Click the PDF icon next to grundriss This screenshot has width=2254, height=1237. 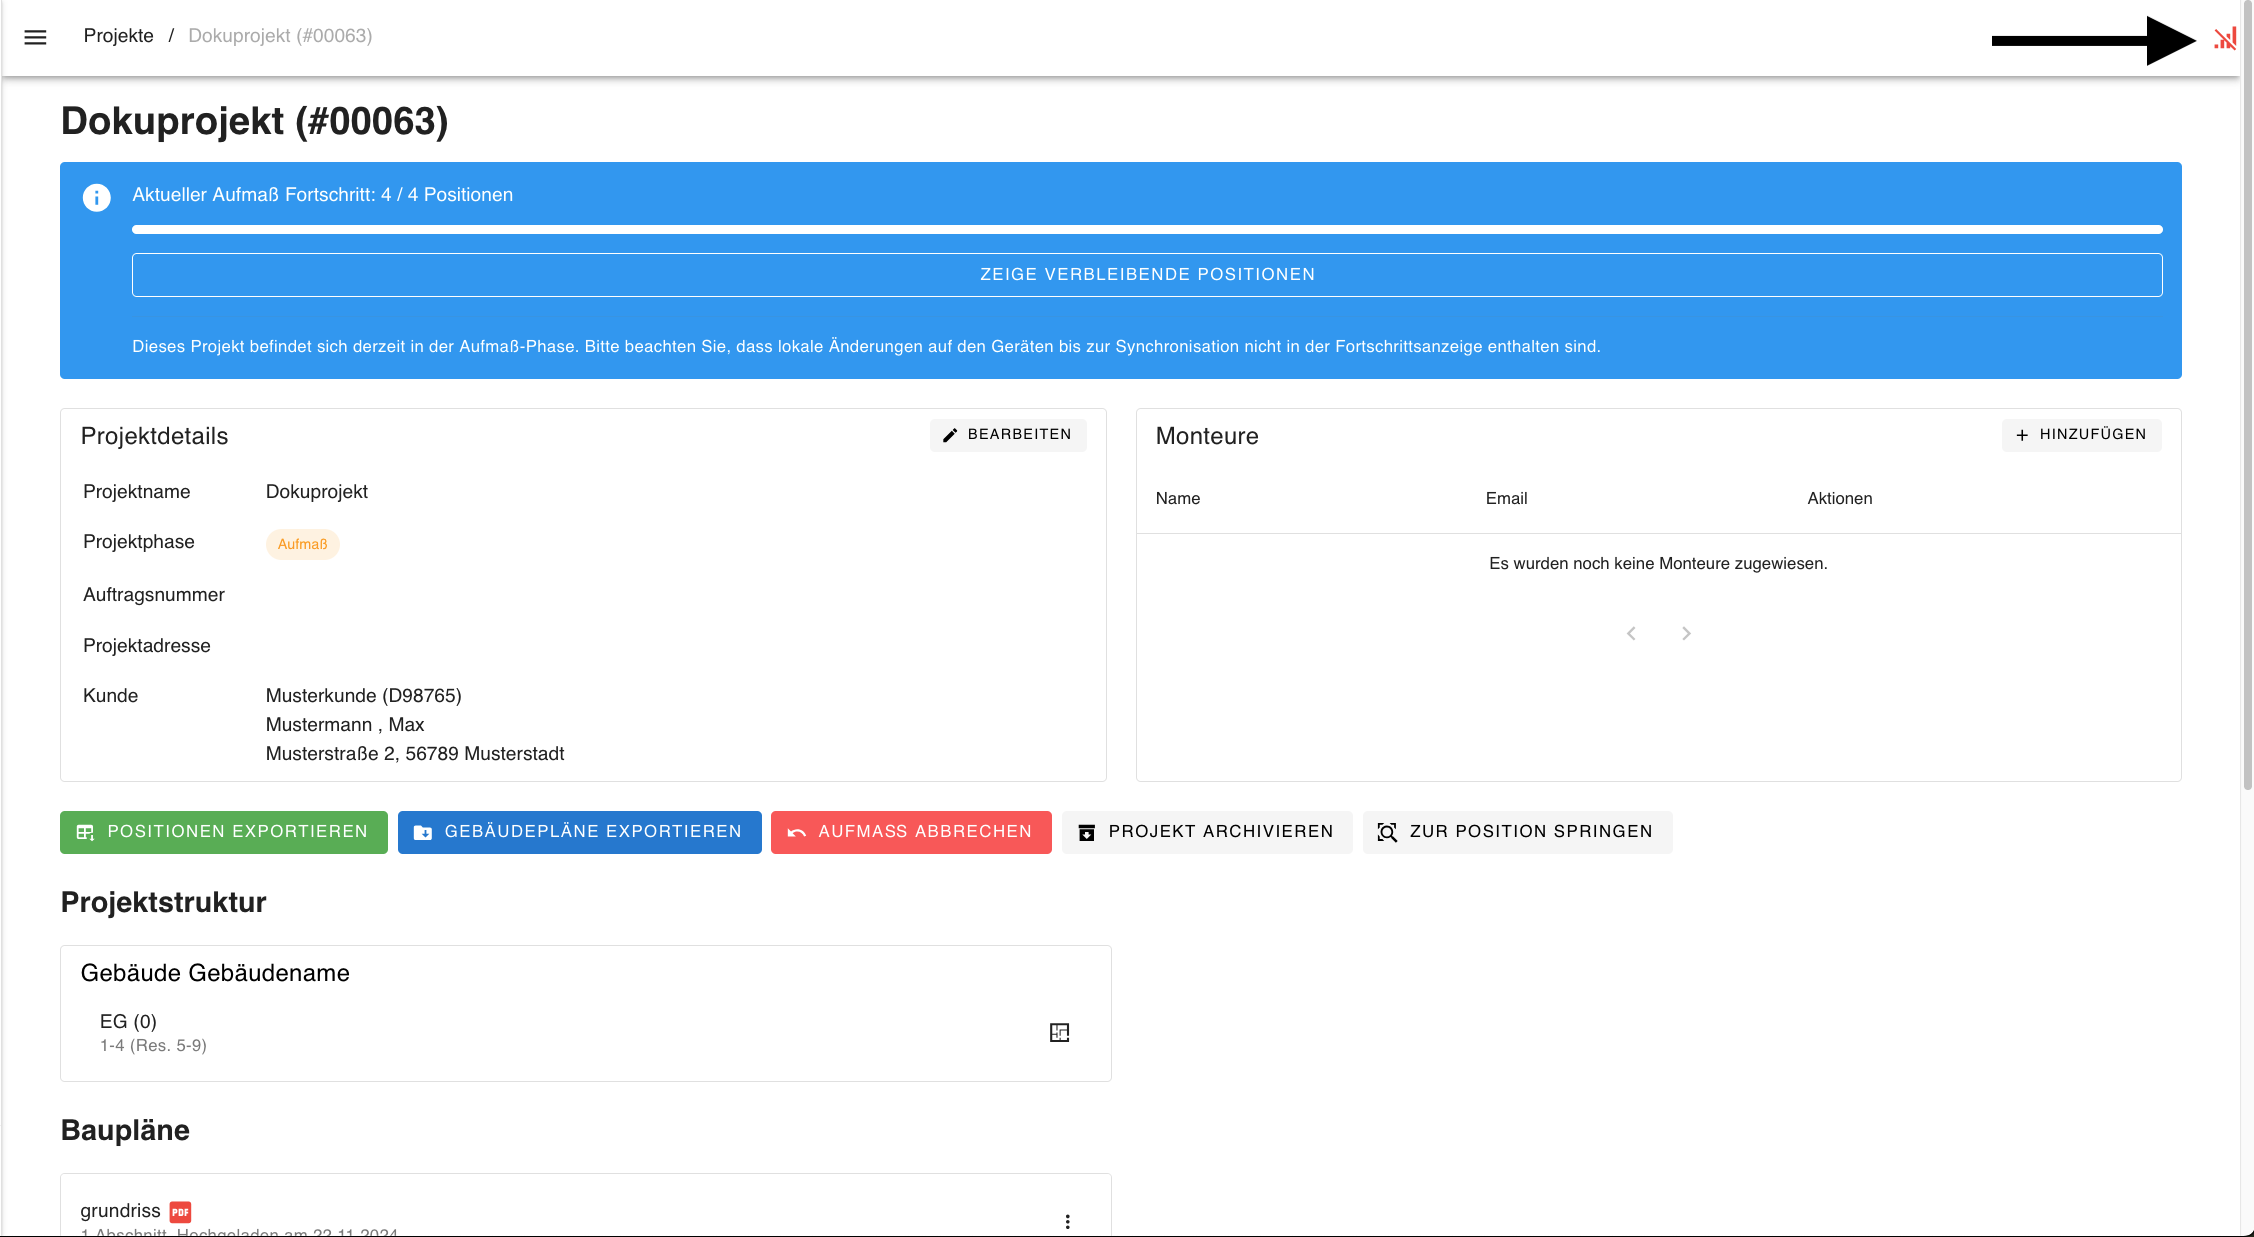(180, 1212)
